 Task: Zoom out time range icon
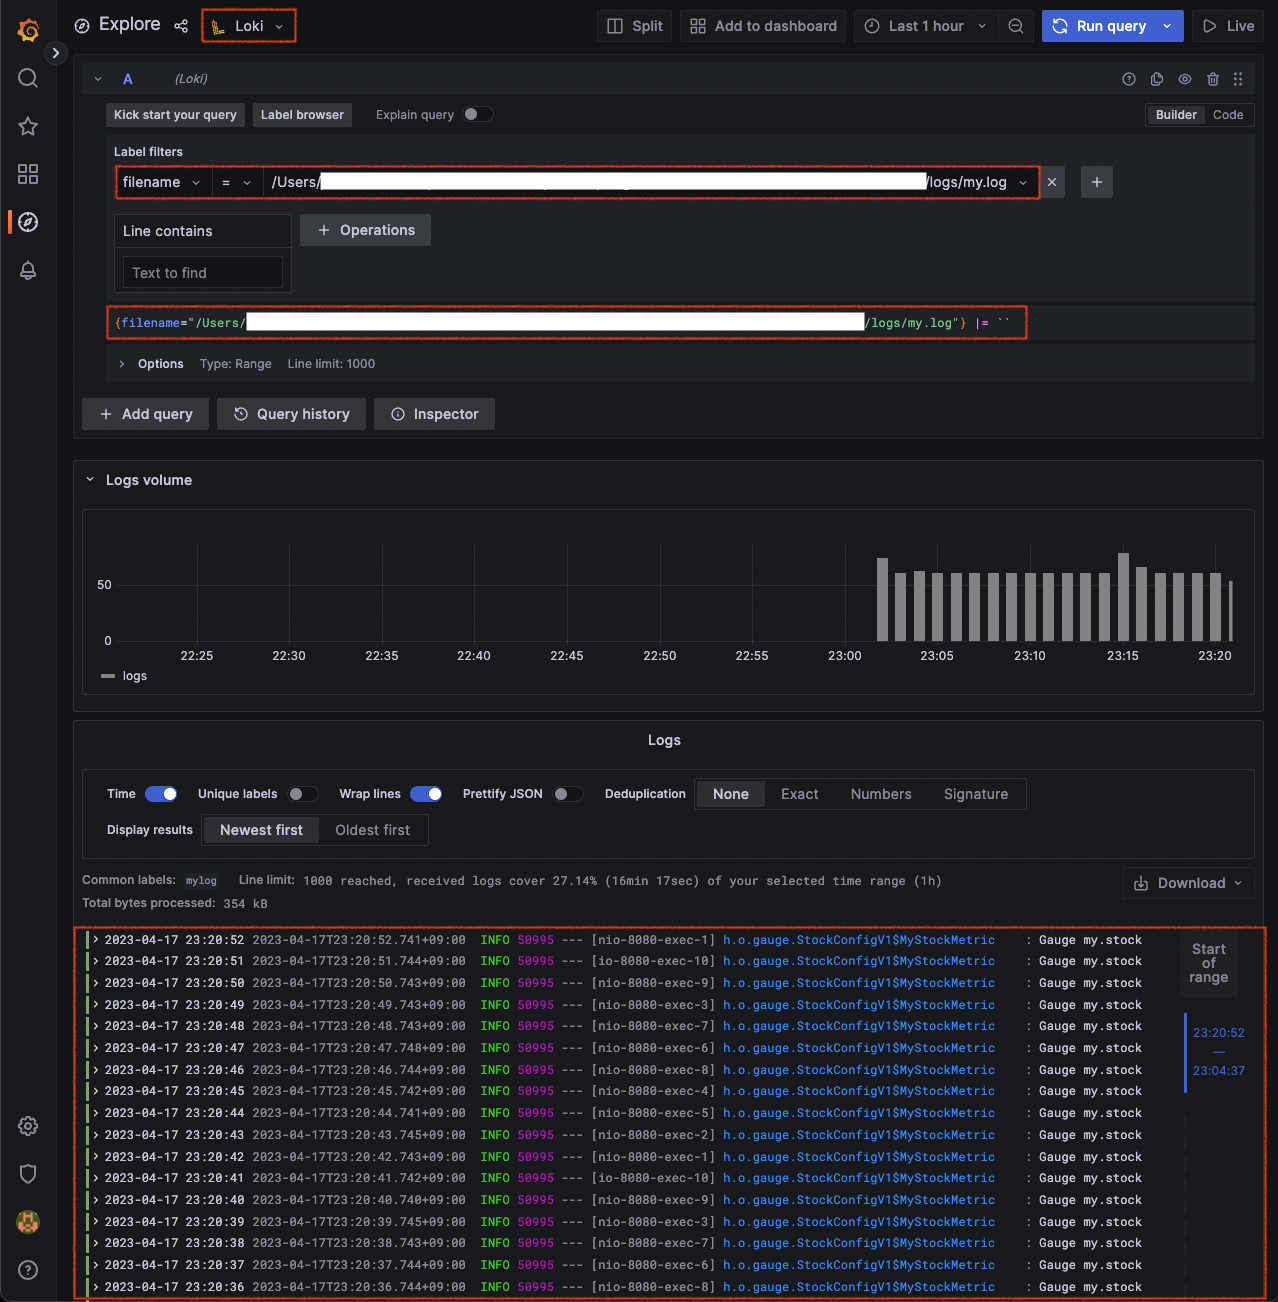click(1015, 26)
